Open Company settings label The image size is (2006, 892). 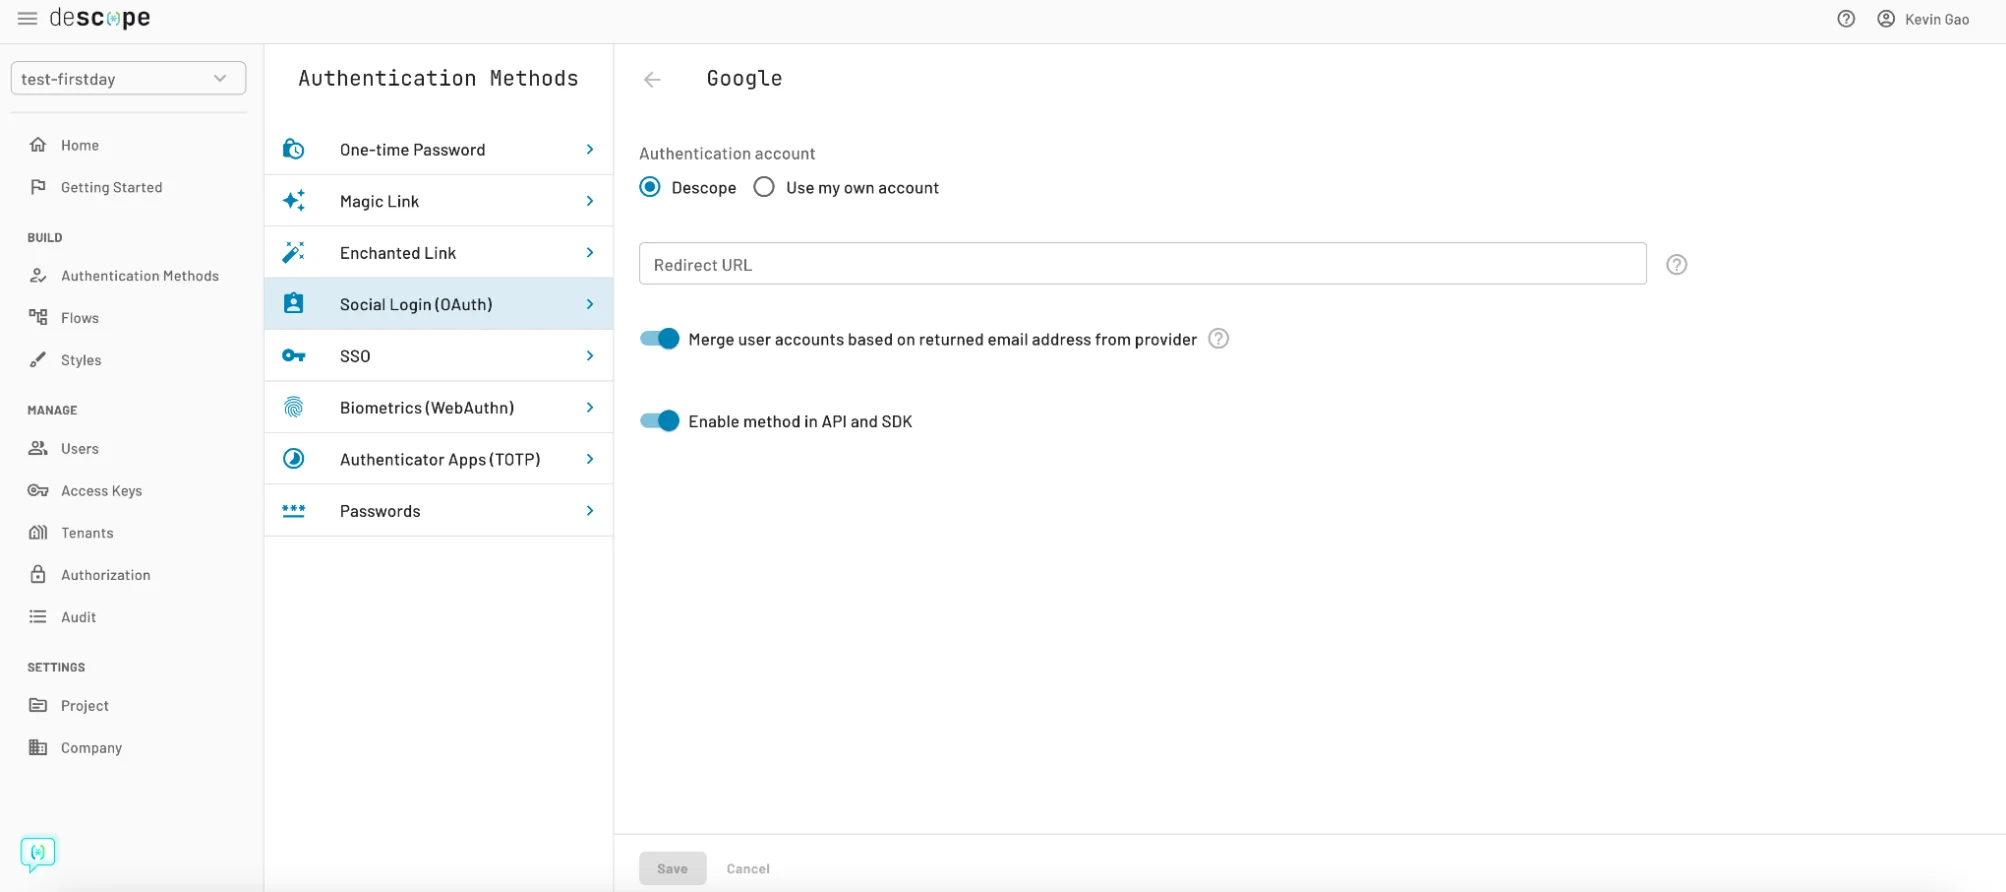point(91,748)
